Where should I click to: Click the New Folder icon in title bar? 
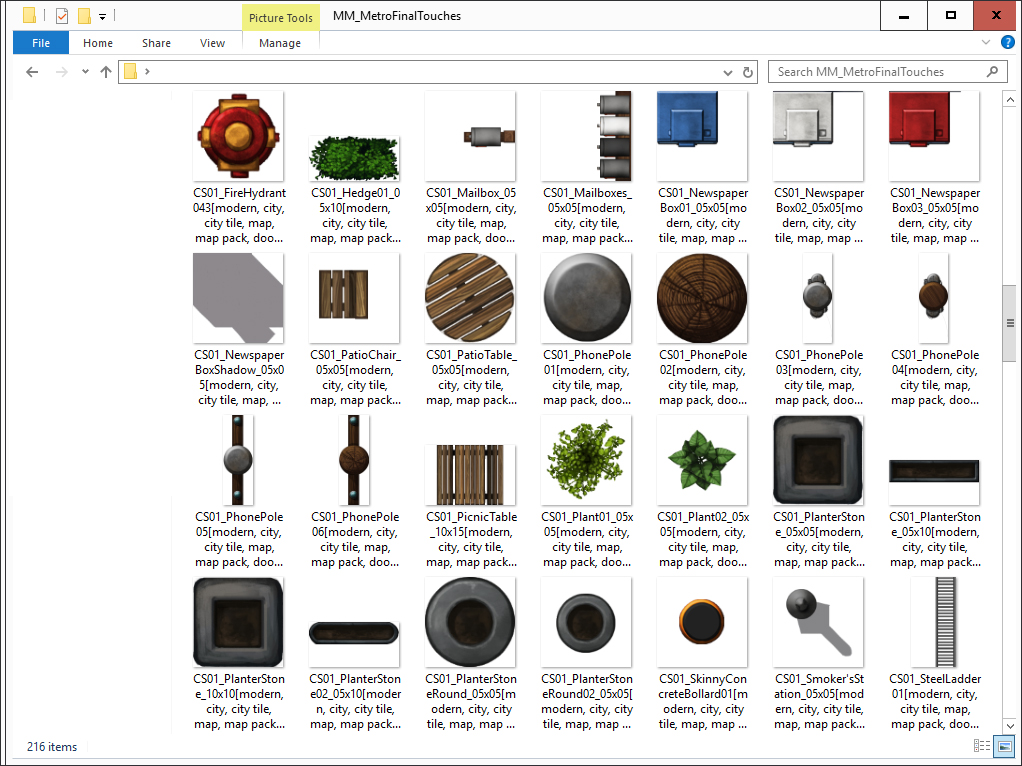84,16
